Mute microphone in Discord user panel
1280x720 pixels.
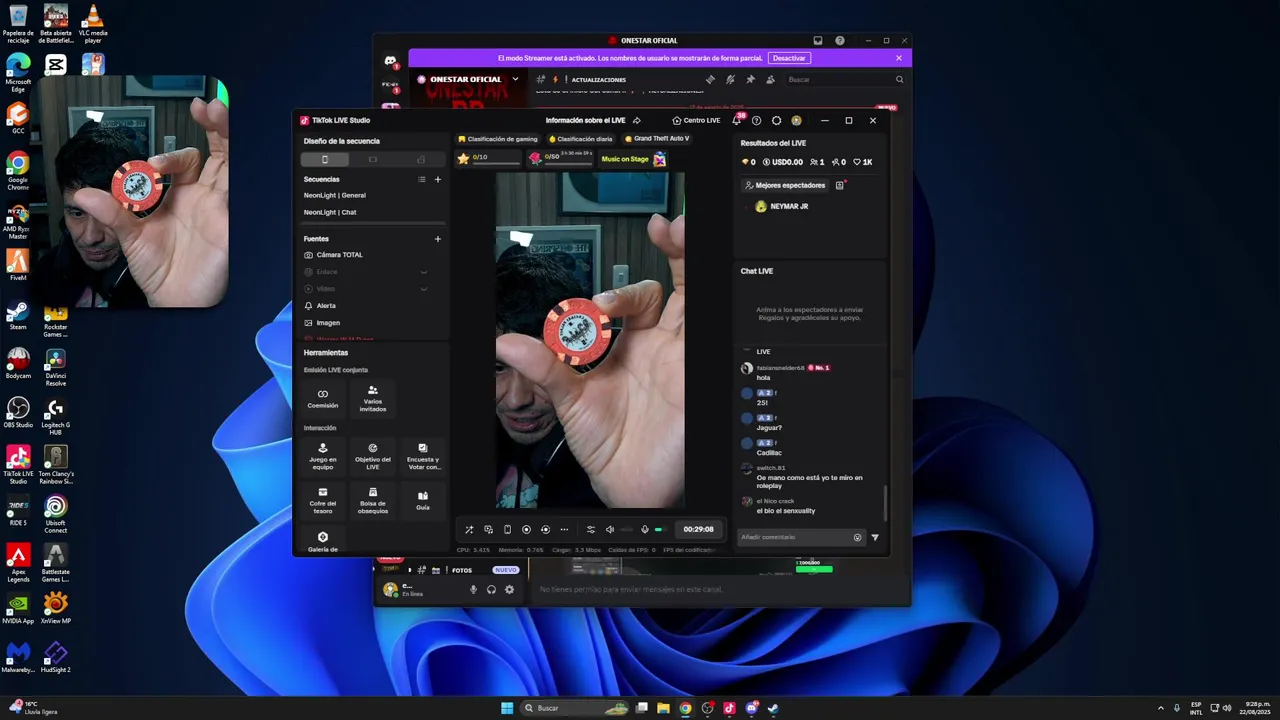pyautogui.click(x=474, y=589)
